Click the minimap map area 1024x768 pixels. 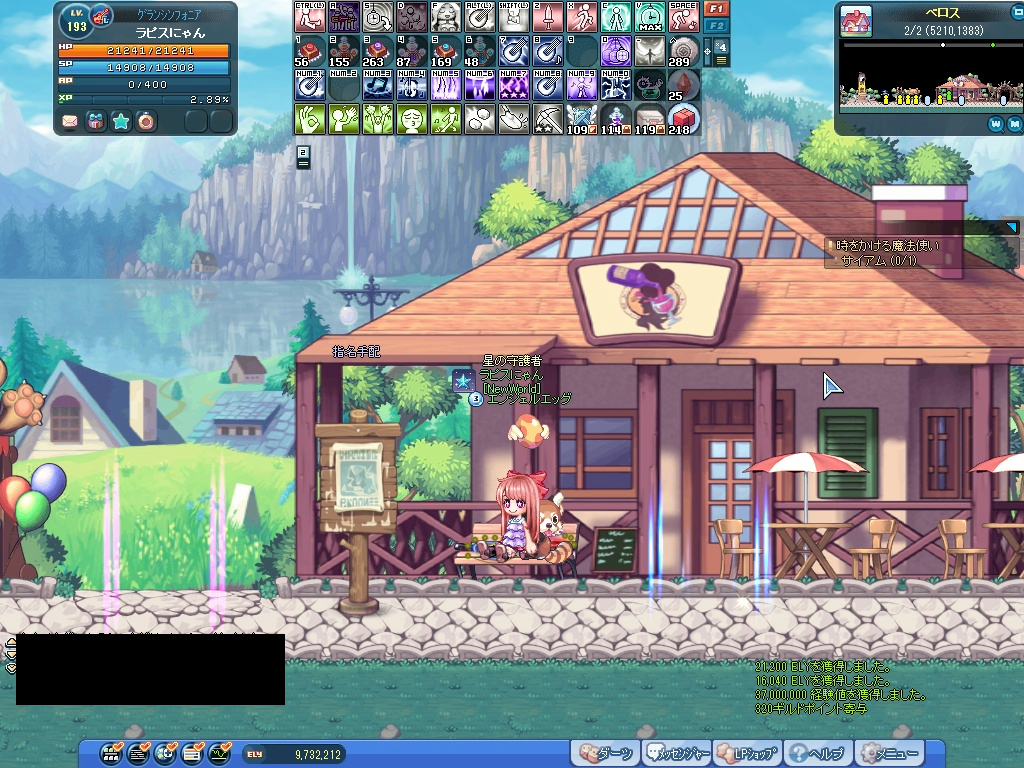click(931, 77)
